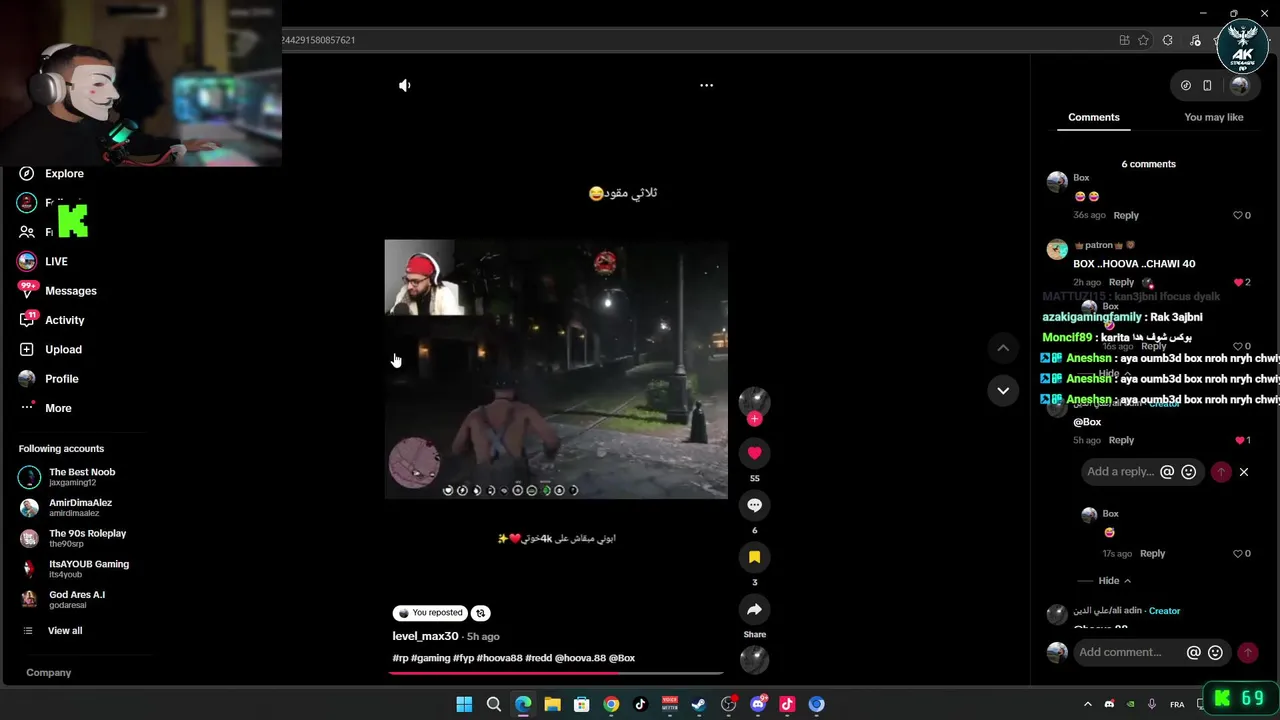Go to previous video with up chevron
Image resolution: width=1280 pixels, height=720 pixels.
point(1002,347)
